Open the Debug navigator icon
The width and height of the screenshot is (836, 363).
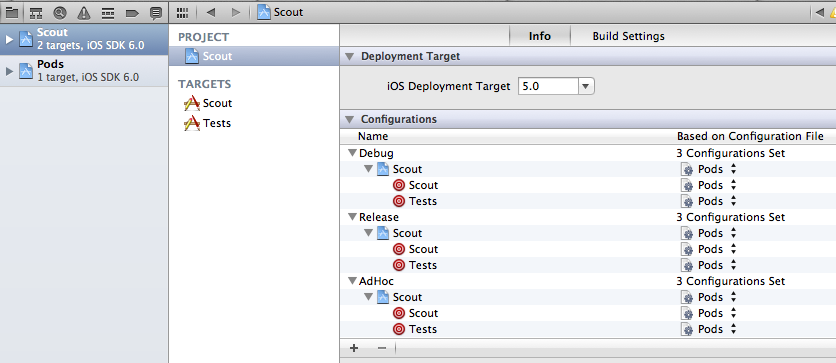click(x=108, y=12)
